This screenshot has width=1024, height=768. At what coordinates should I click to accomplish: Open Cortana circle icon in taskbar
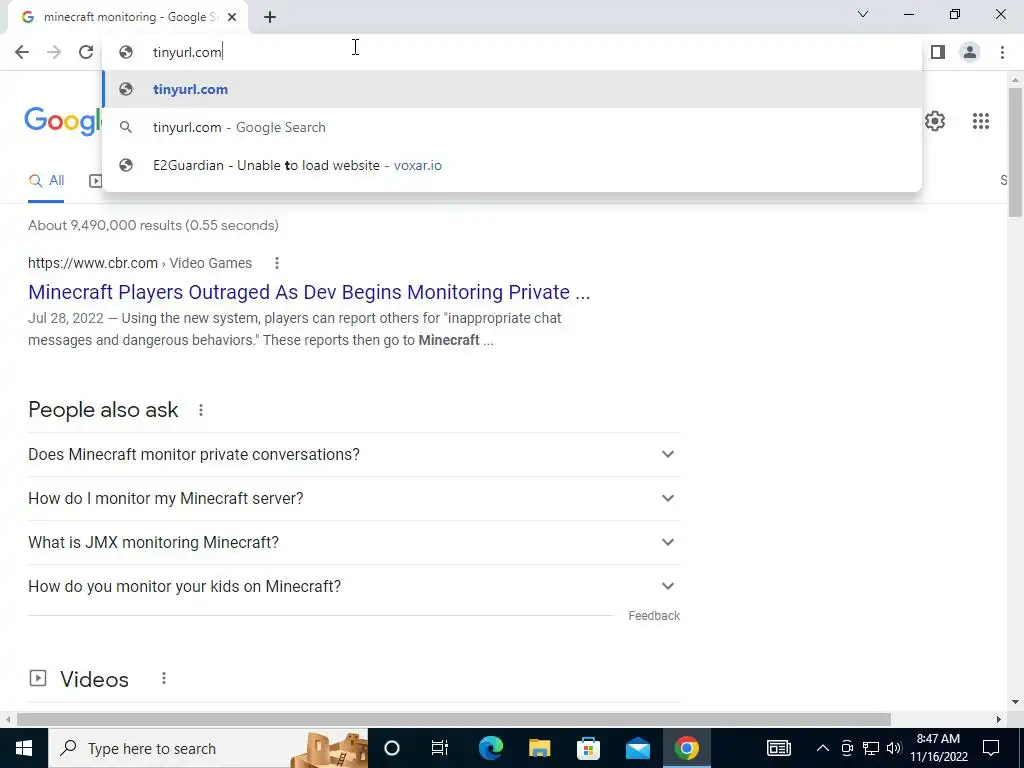392,748
